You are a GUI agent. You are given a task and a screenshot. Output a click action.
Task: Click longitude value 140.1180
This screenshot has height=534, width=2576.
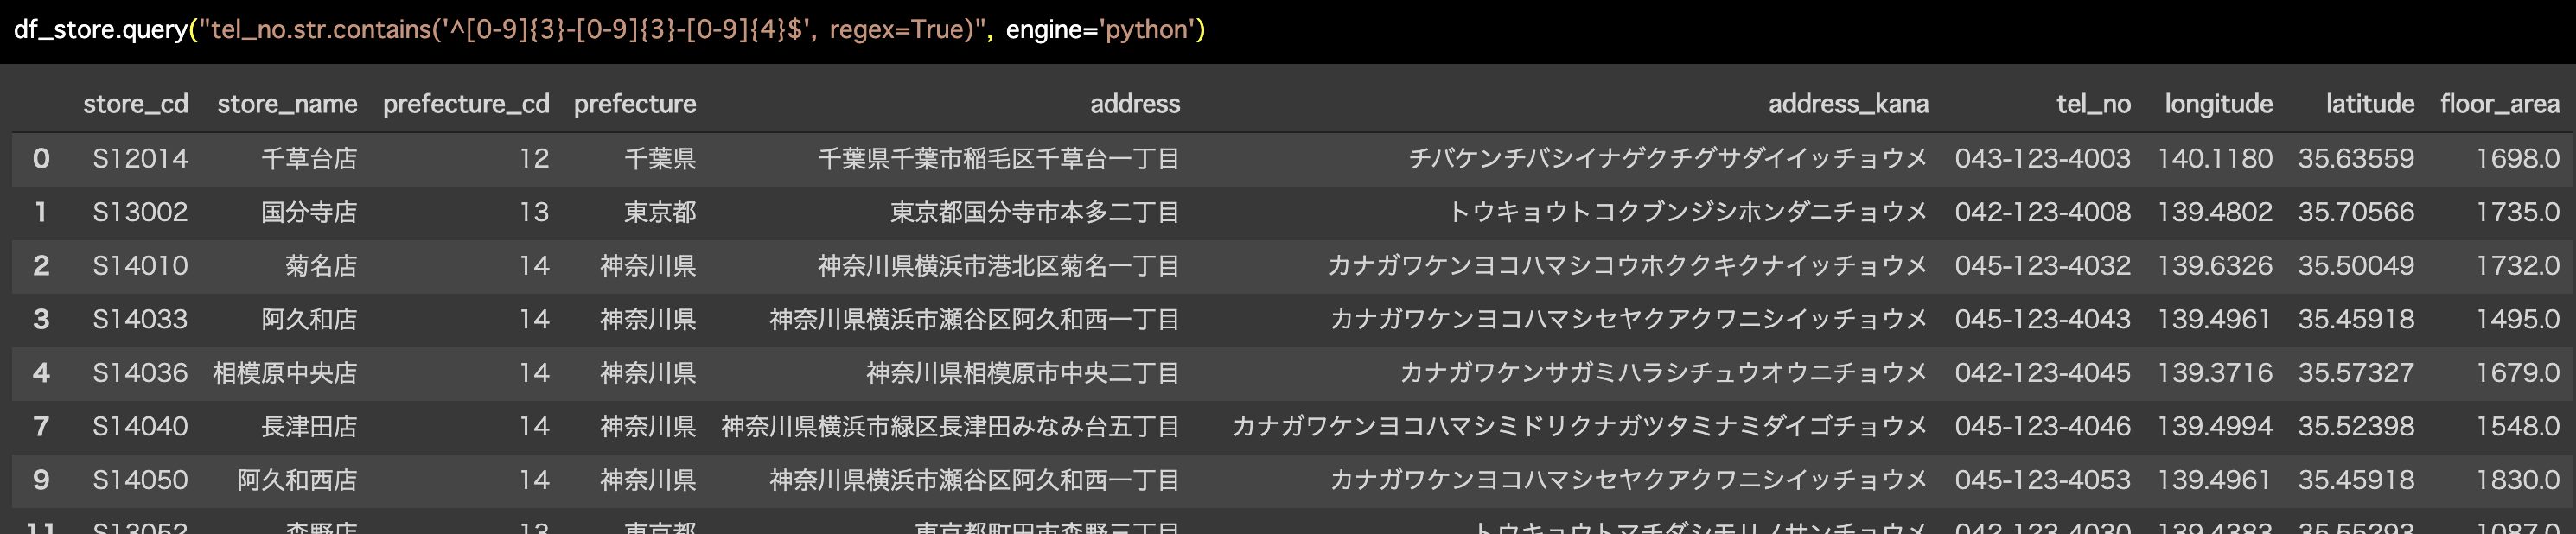pos(2215,158)
